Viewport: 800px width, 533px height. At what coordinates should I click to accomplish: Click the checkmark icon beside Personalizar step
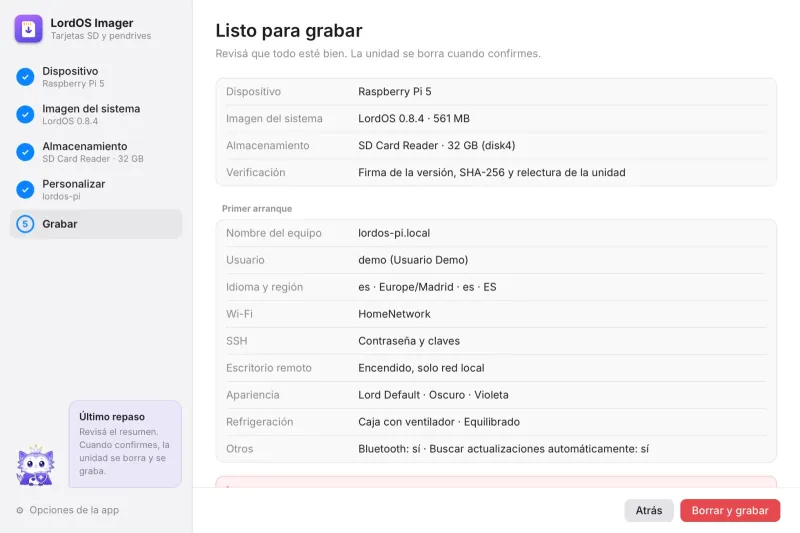tap(25, 190)
